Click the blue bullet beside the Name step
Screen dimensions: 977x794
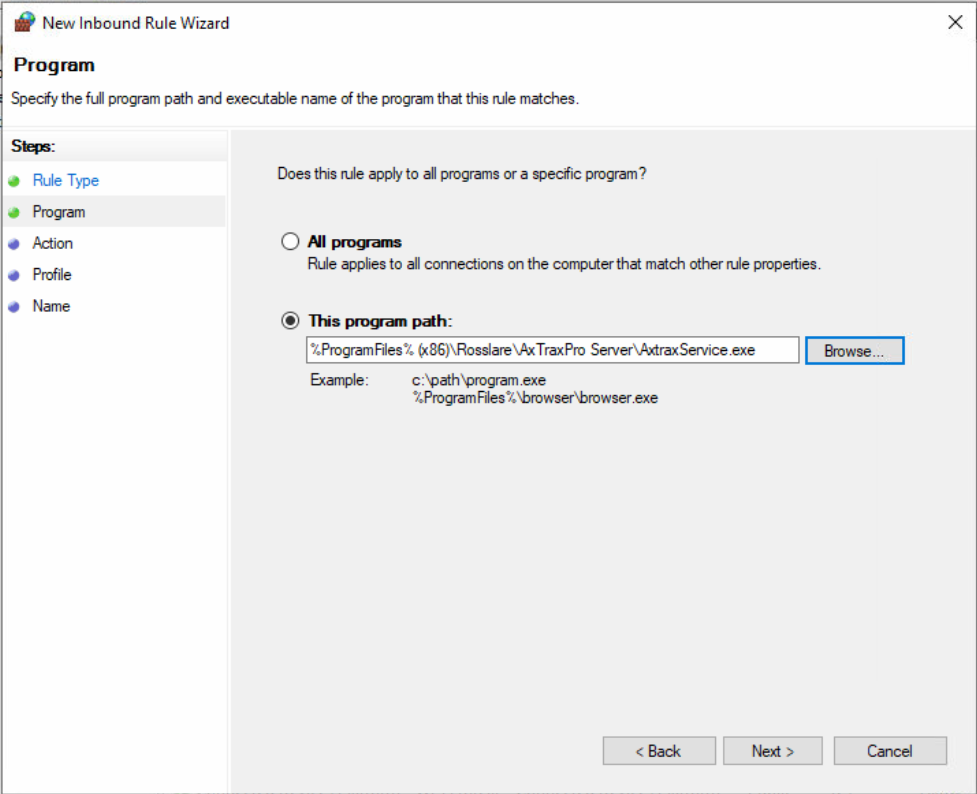click(14, 307)
